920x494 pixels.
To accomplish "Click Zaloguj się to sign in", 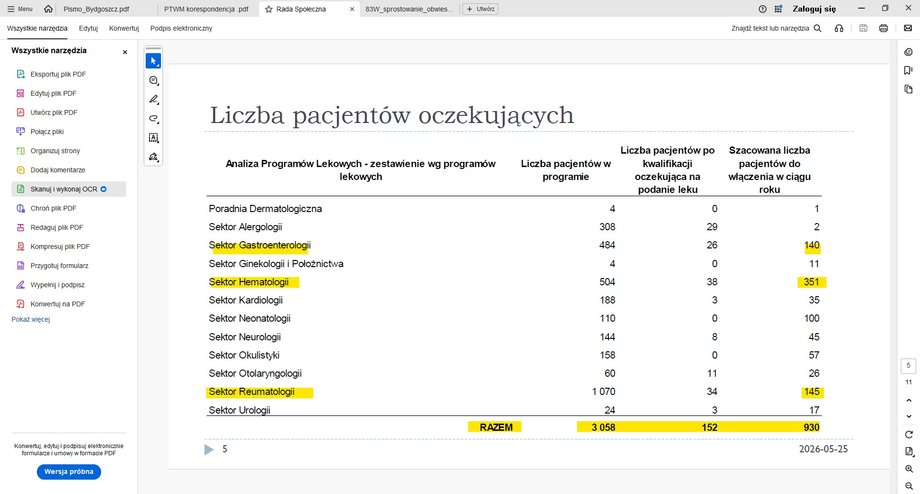I will coord(814,9).
